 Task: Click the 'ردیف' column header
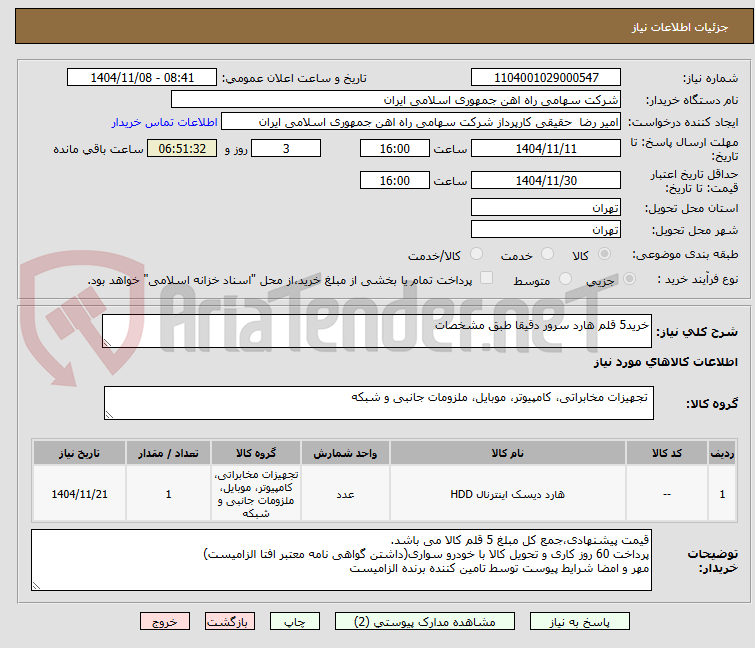tap(722, 453)
